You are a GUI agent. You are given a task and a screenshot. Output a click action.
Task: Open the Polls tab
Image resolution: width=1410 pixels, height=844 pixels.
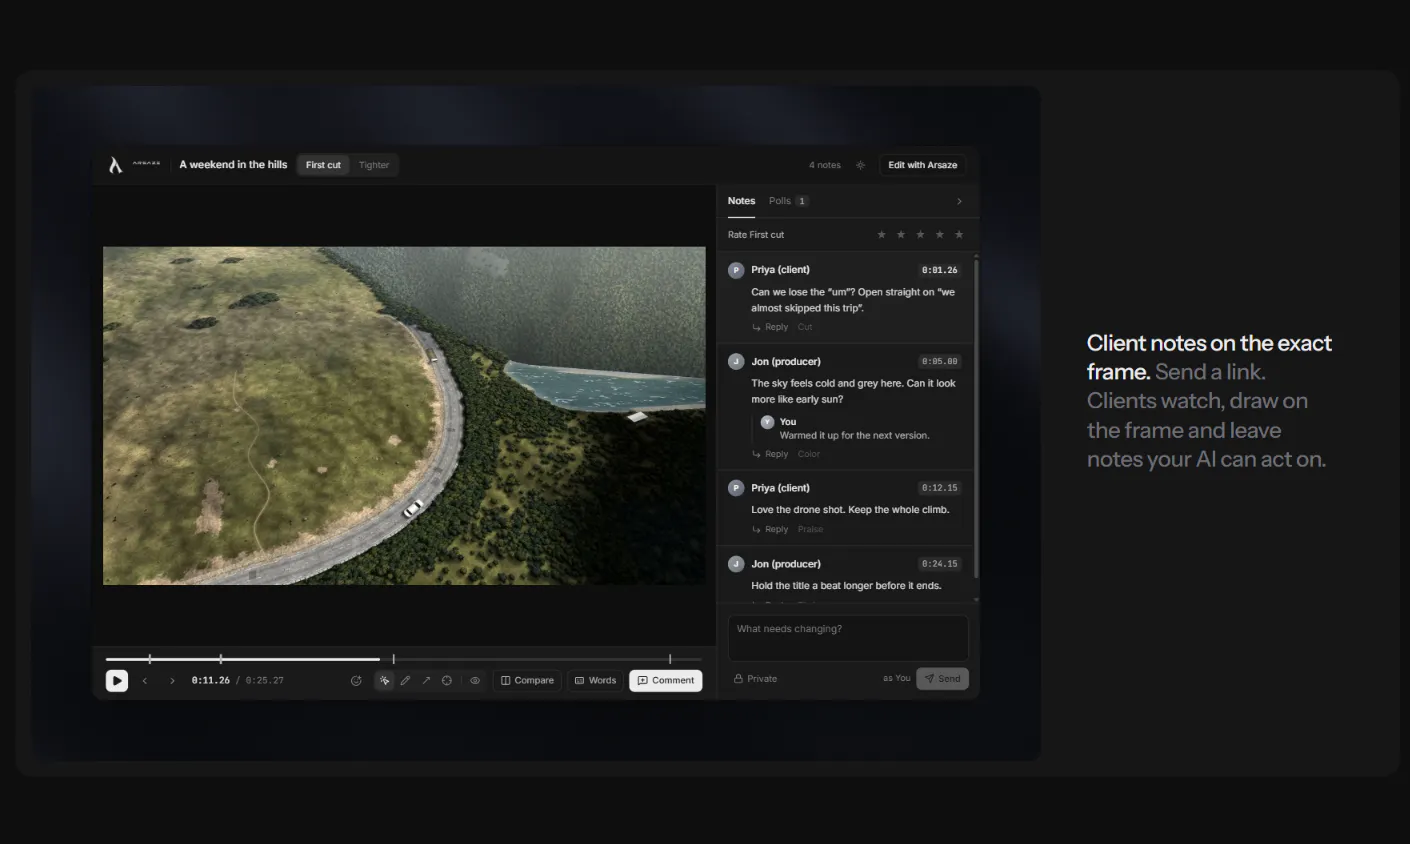(788, 201)
